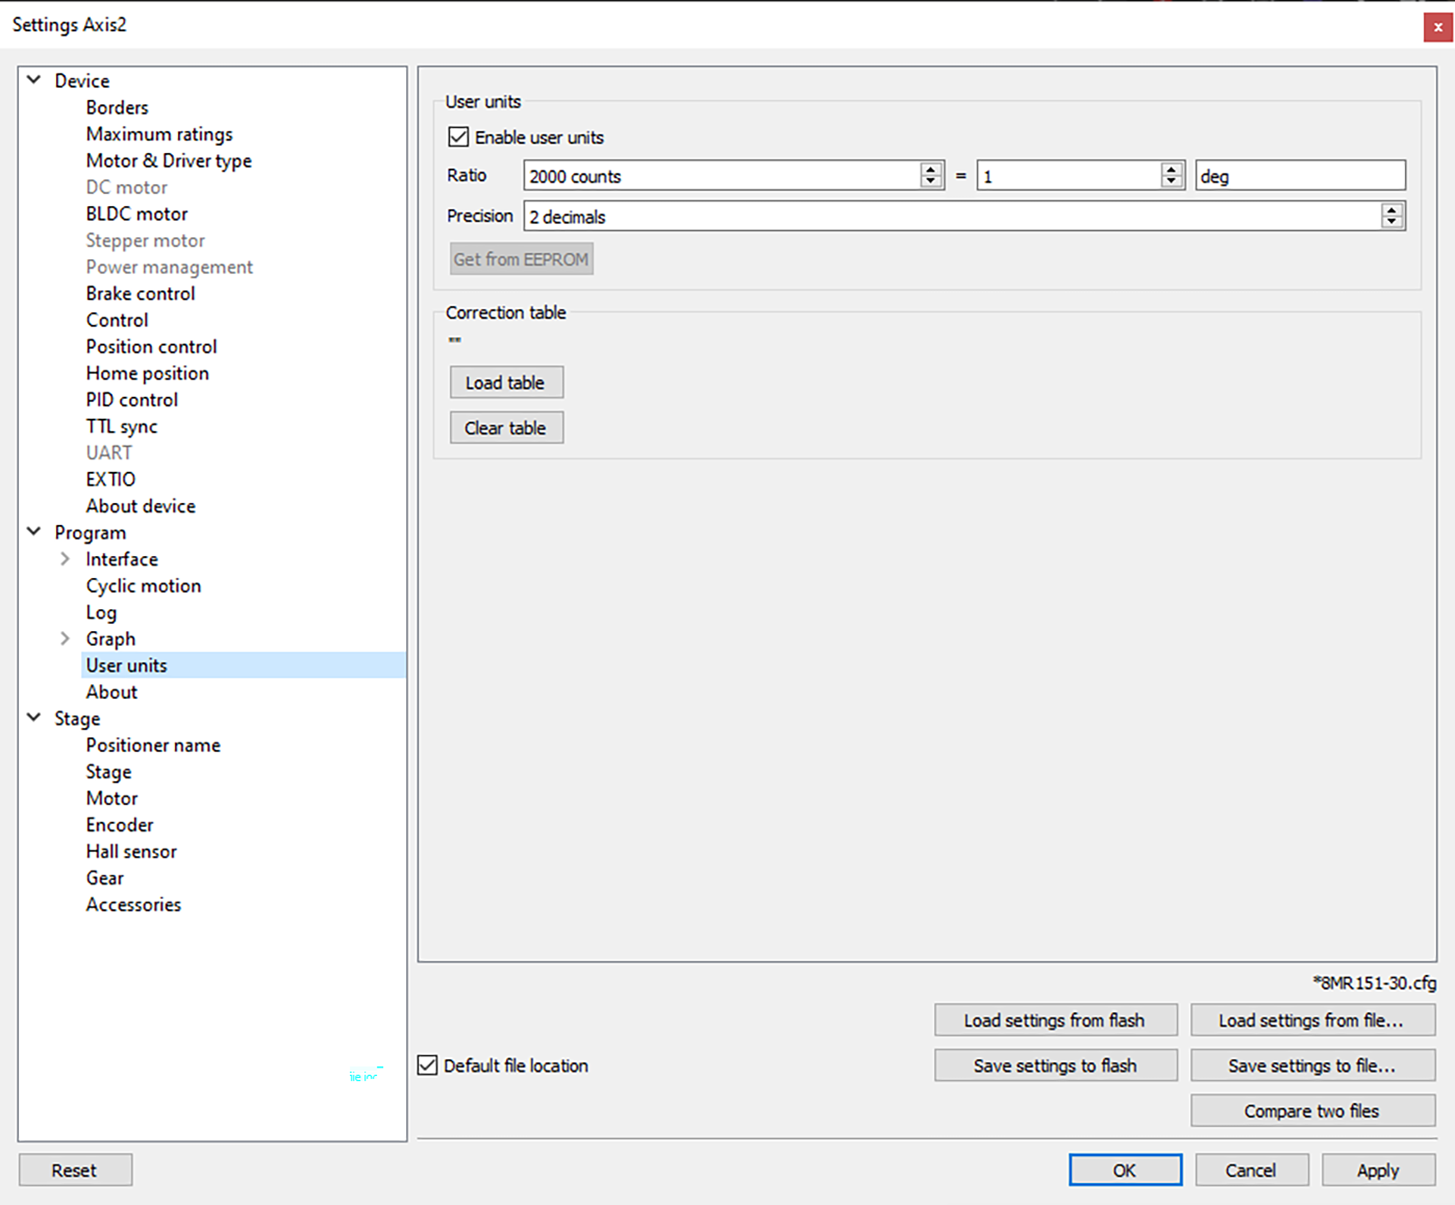
Task: Open the Encoder stage settings
Action: tap(120, 825)
